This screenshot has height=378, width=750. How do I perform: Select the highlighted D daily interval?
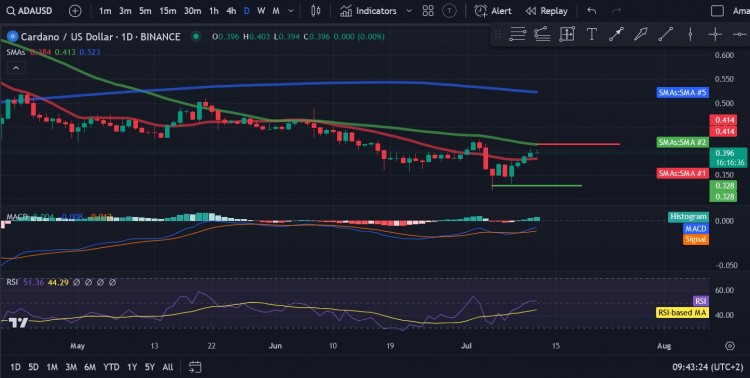point(246,11)
